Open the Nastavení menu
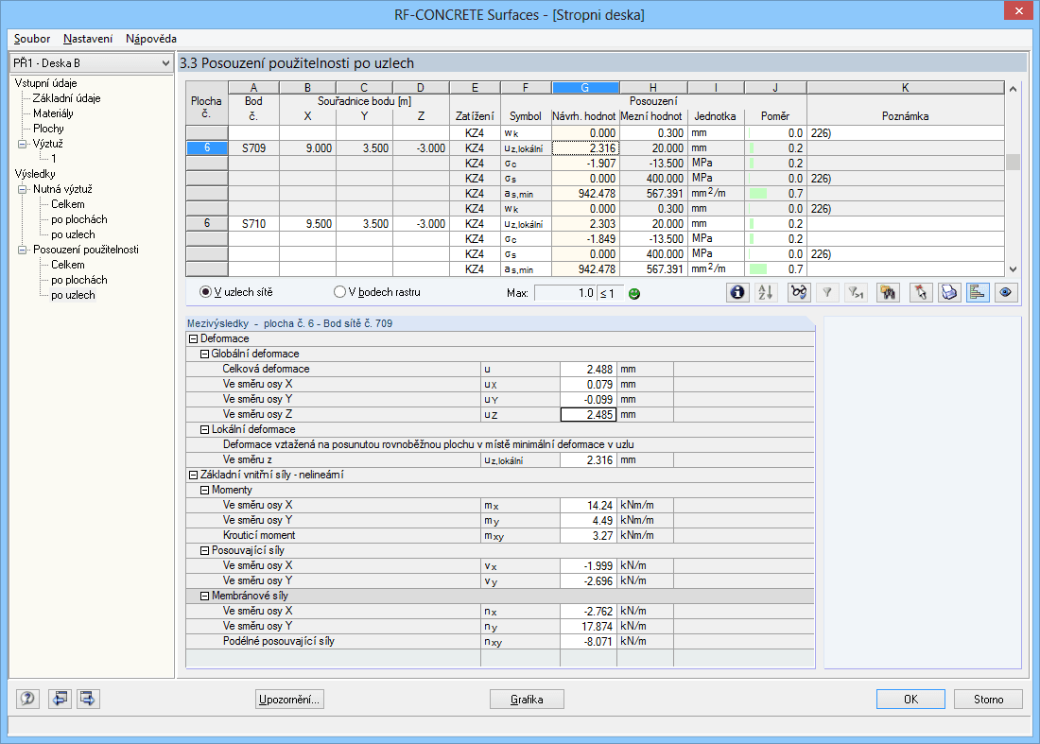The image size is (1040, 744). tap(88, 38)
